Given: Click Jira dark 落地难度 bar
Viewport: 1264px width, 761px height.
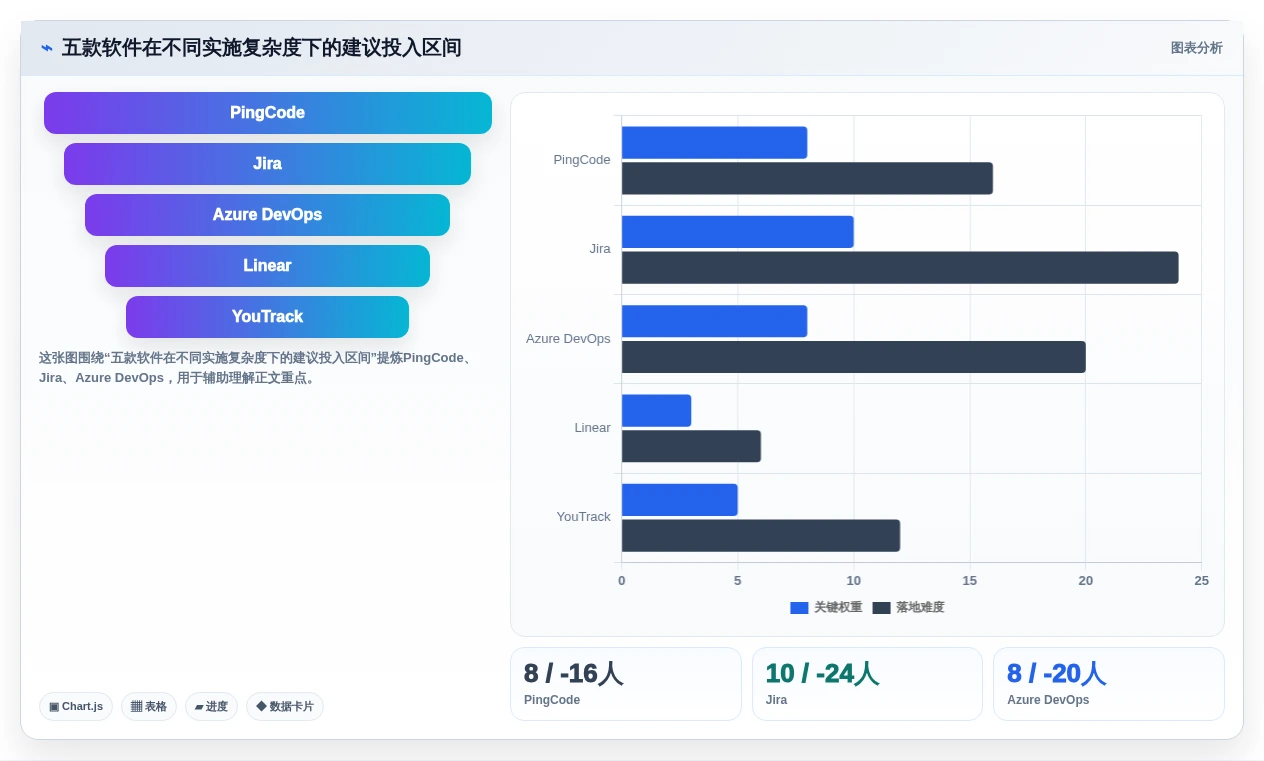Looking at the screenshot, I should 900,268.
